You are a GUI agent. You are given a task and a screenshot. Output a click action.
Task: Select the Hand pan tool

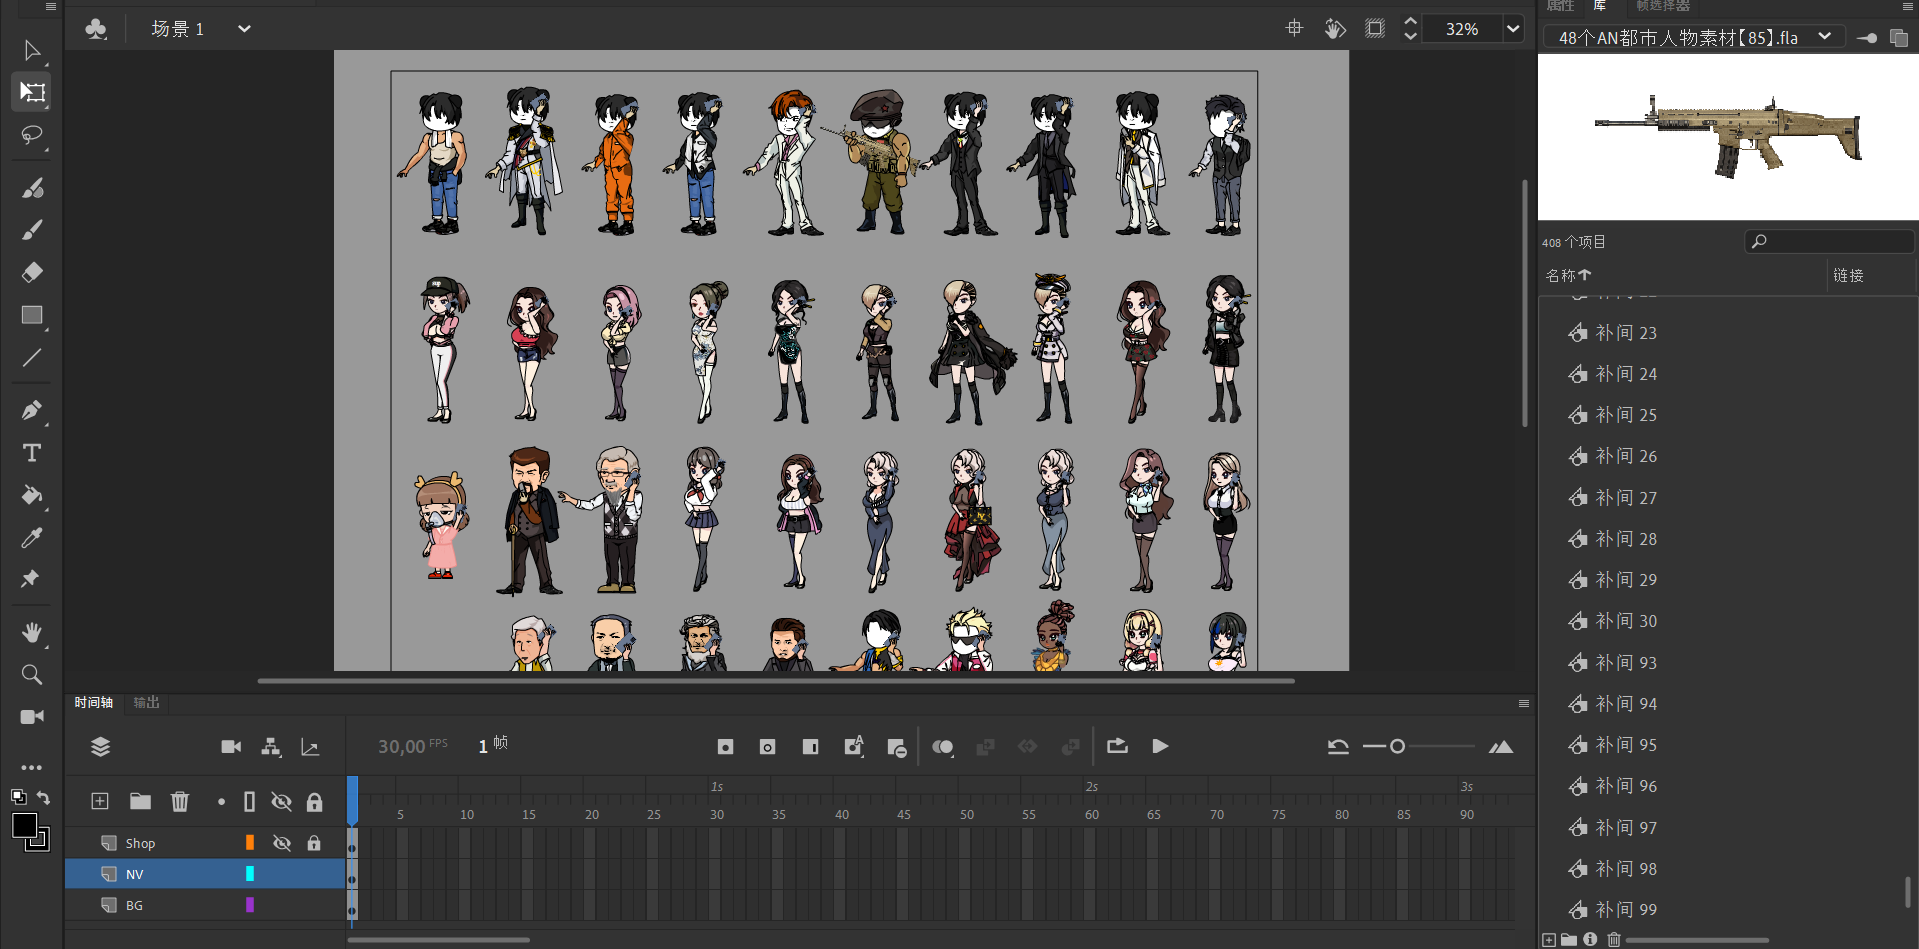coord(32,632)
